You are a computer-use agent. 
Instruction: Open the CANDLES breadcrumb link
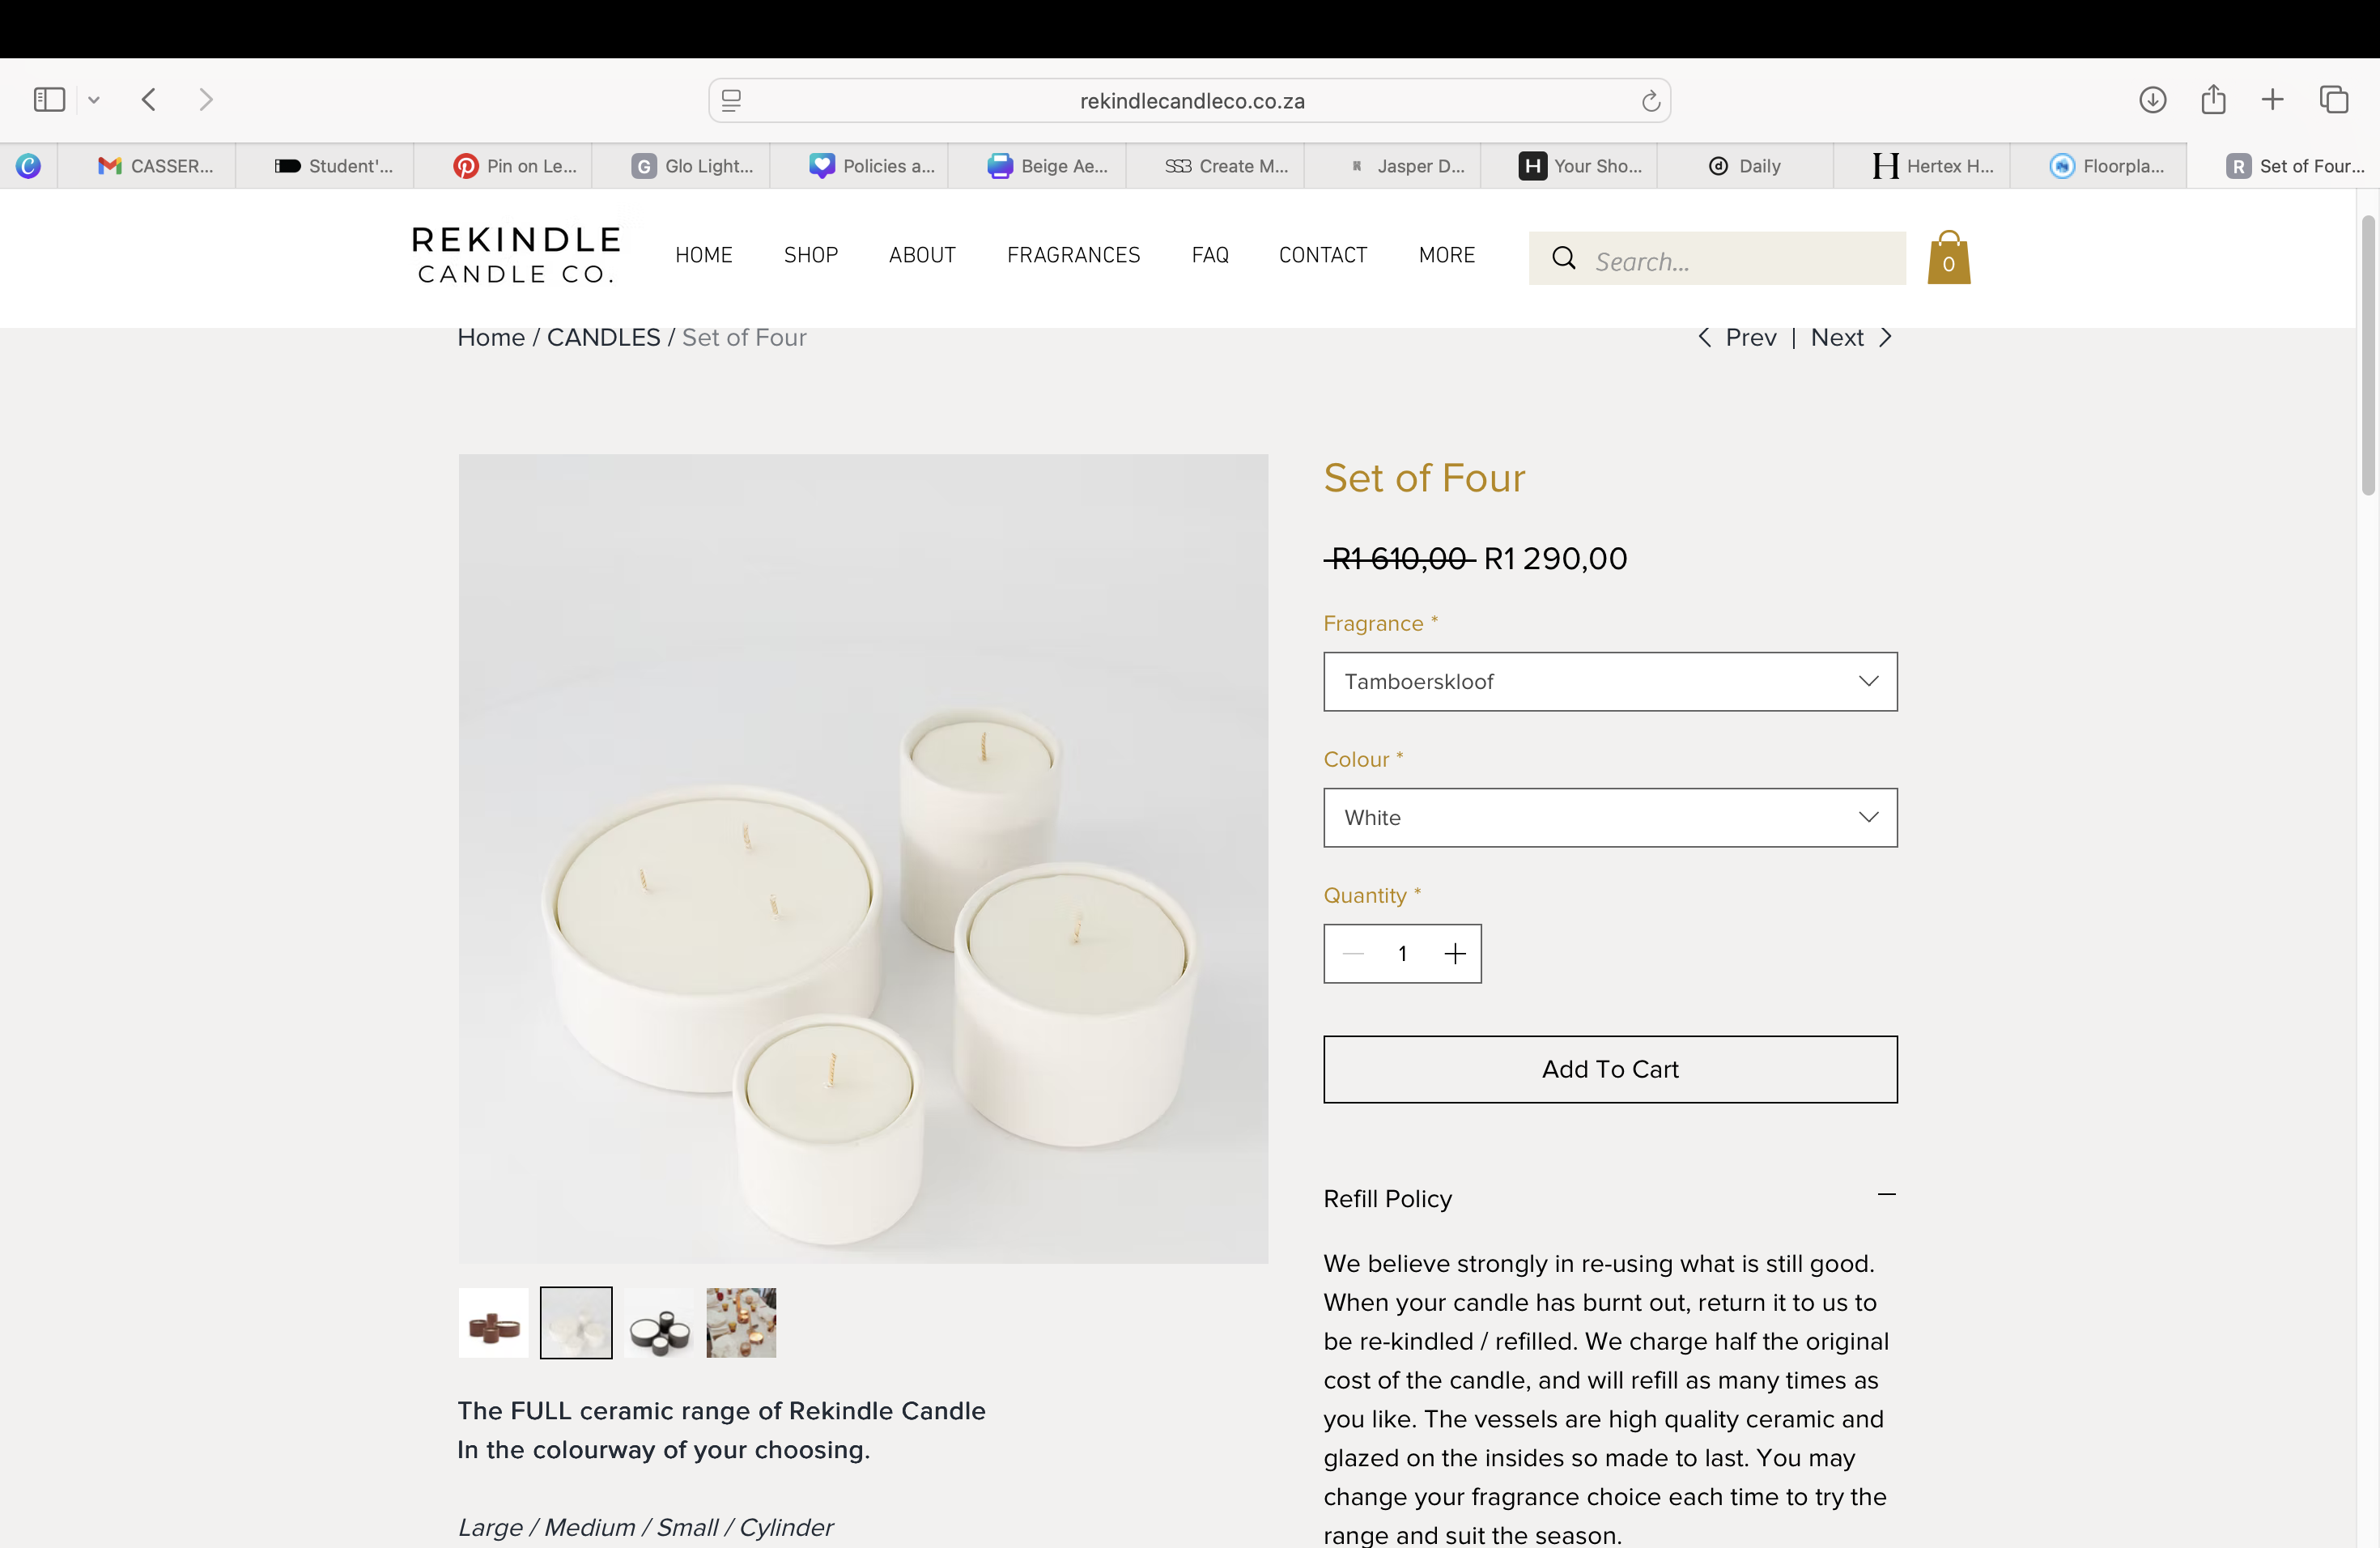(x=603, y=337)
